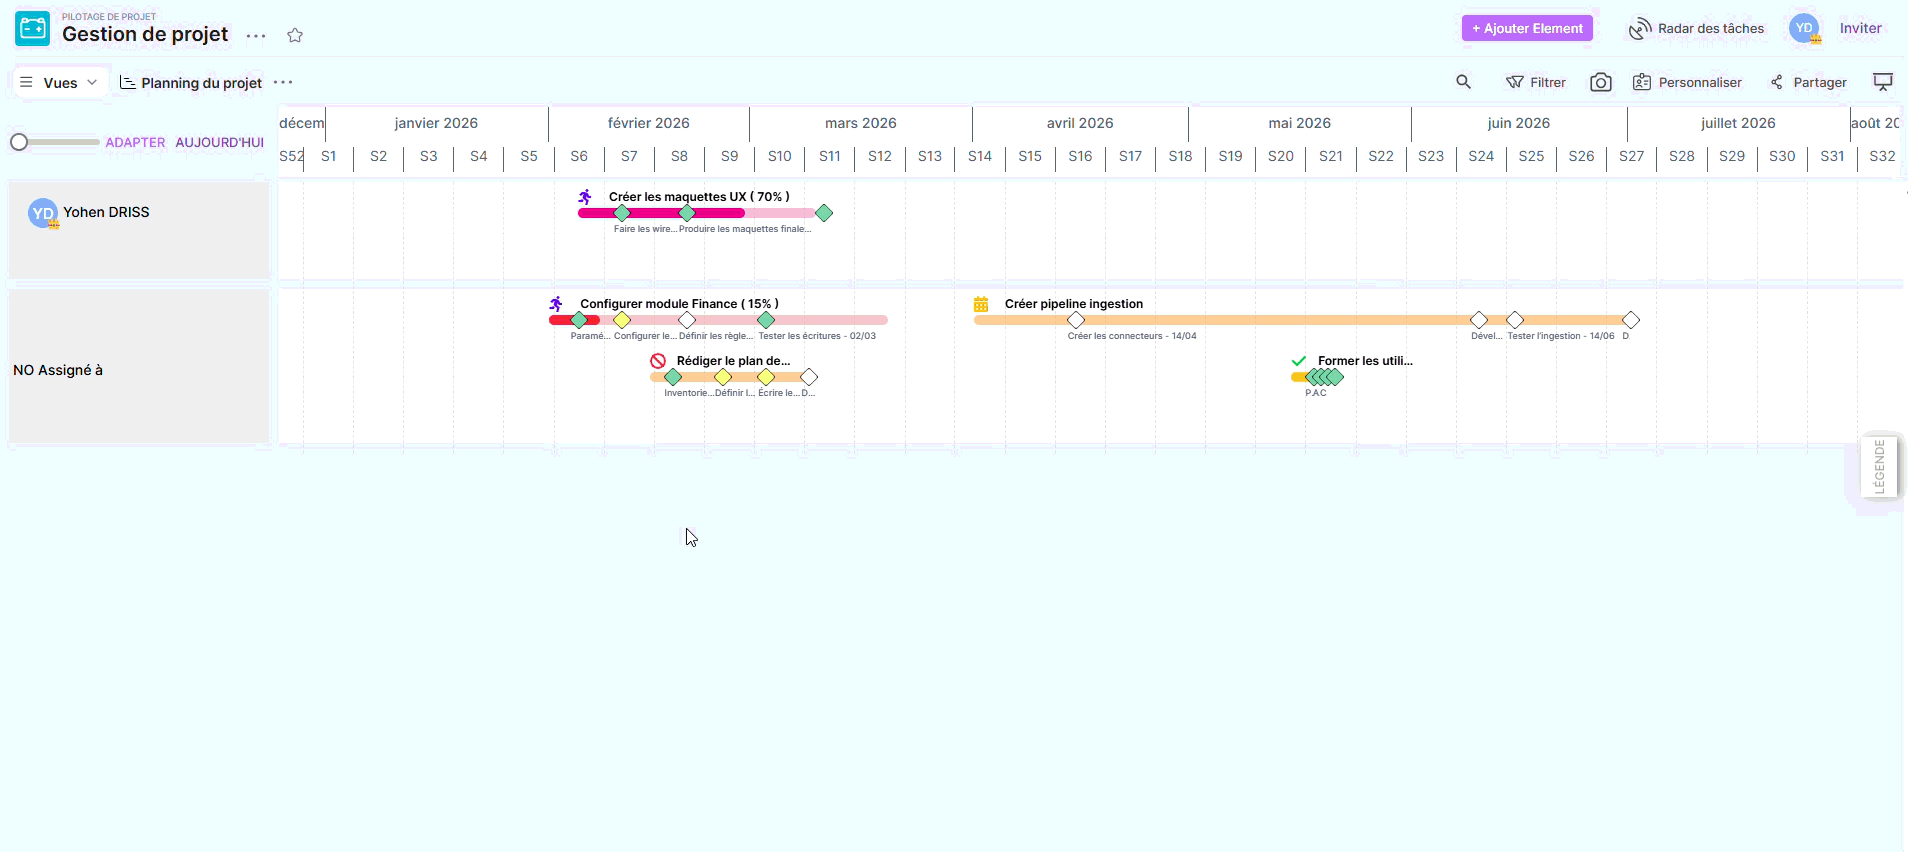Viewport: 1908px width, 852px height.
Task: Click the checkmark icon on Former les utilisateurs
Action: [1299, 361]
